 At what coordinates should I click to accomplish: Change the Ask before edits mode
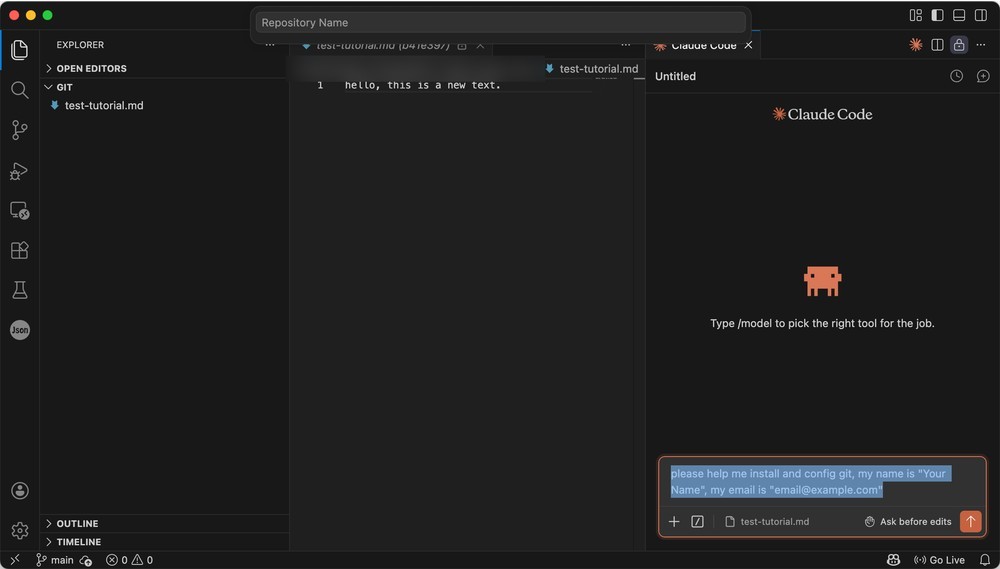(x=908, y=522)
